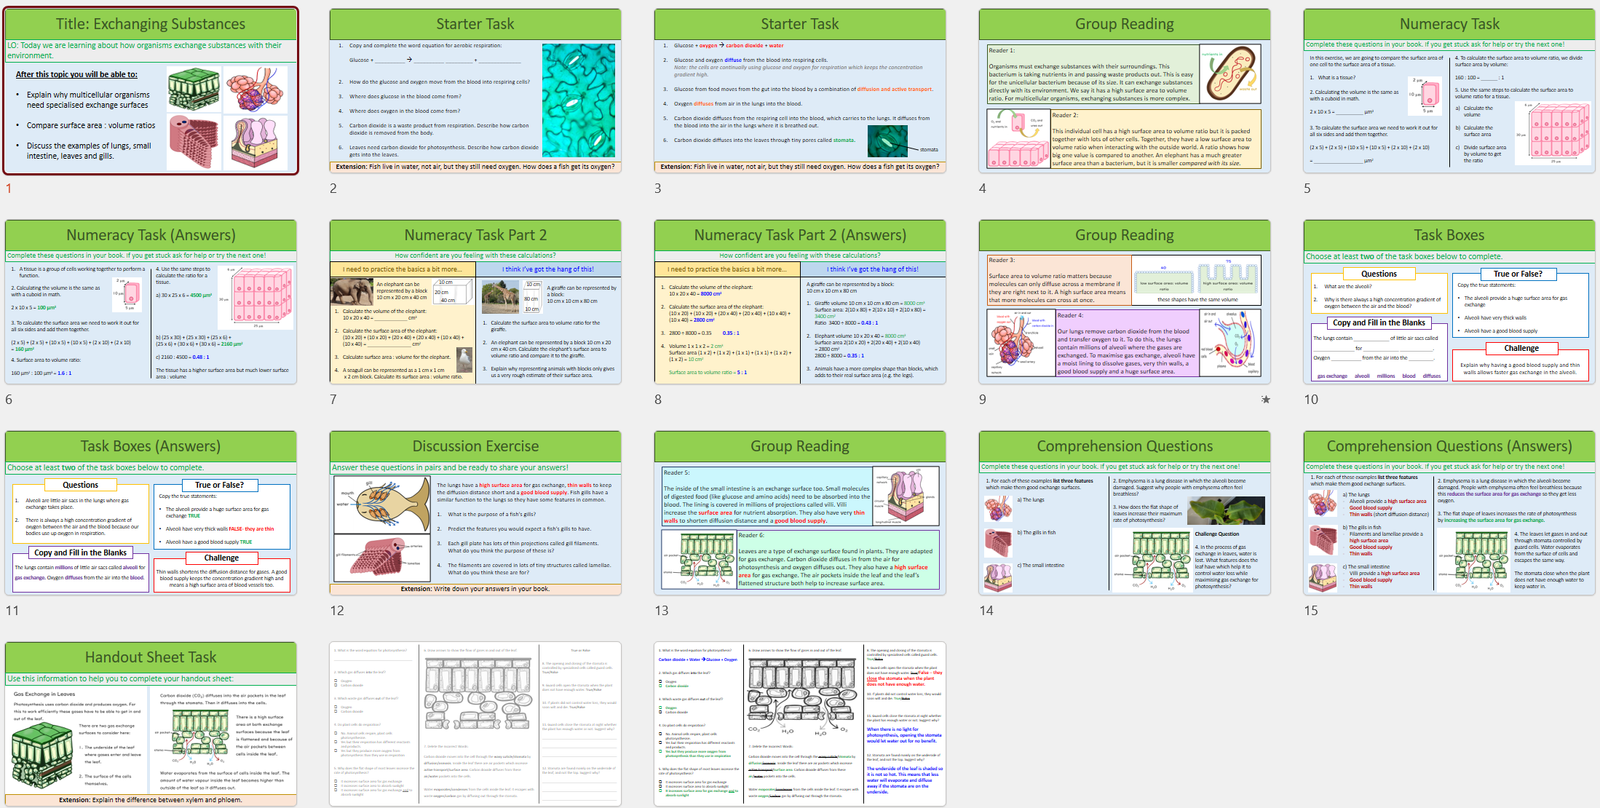Select slide 4 Group Reading thumbnail
Screen dimensions: 1600x808
(1124, 91)
